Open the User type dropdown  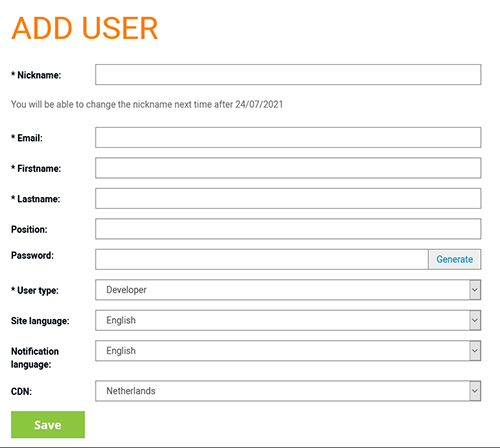coord(288,290)
